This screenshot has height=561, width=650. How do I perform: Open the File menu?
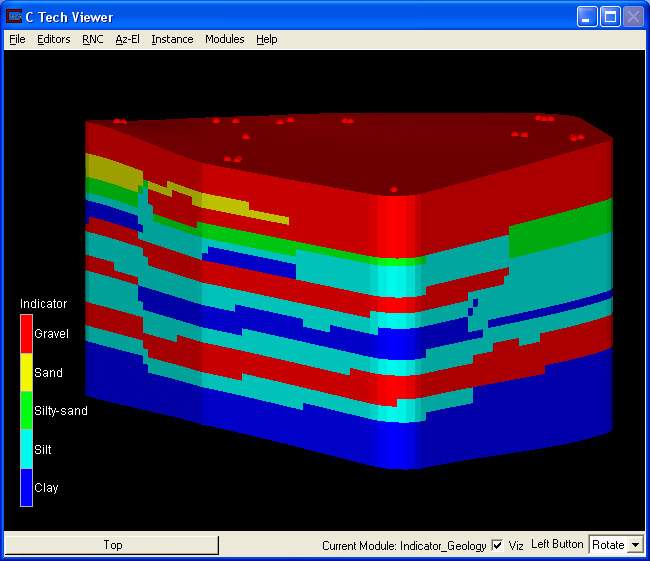click(x=17, y=39)
